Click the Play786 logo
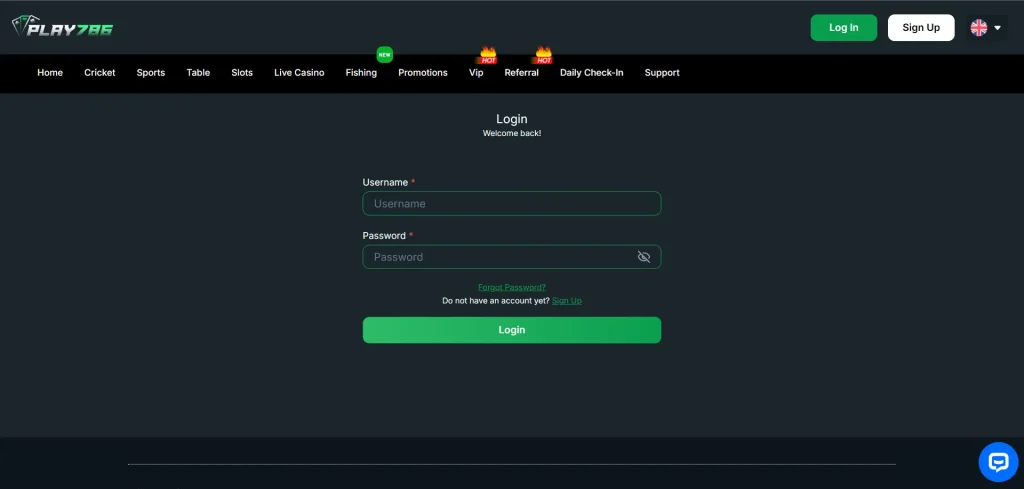This screenshot has width=1024, height=489. tap(62, 27)
